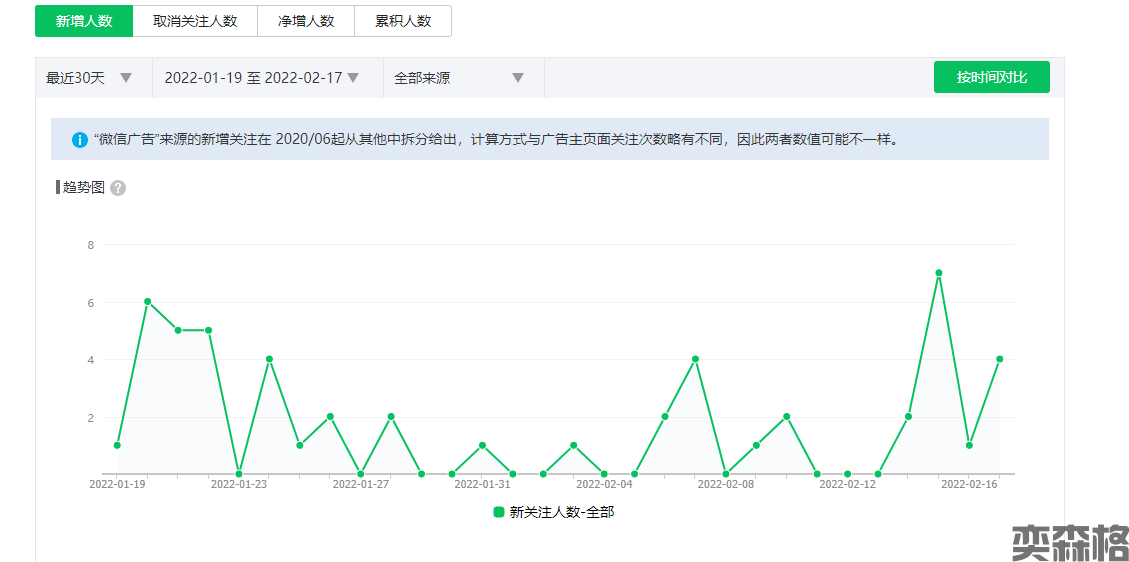Click the arrow icon beside the date range
Screen dimensions: 1129x562
point(353,78)
